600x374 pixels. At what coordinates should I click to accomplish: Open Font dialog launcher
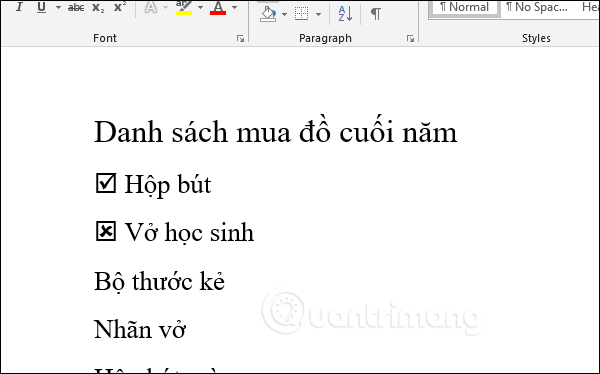[240, 38]
